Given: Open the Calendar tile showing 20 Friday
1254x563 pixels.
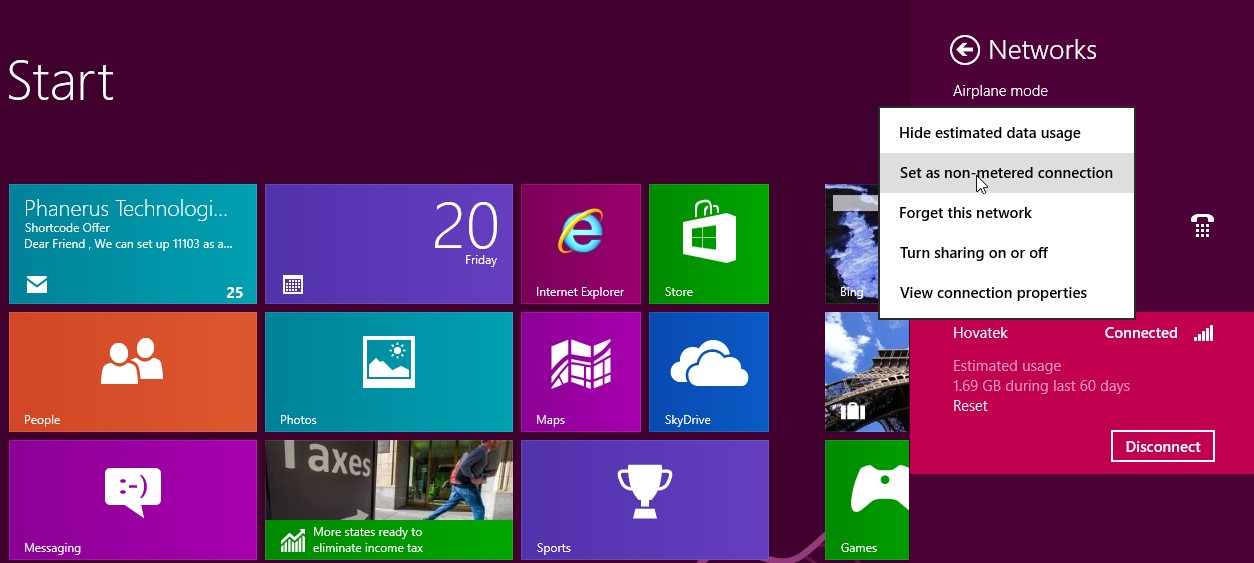Looking at the screenshot, I should click(x=389, y=244).
